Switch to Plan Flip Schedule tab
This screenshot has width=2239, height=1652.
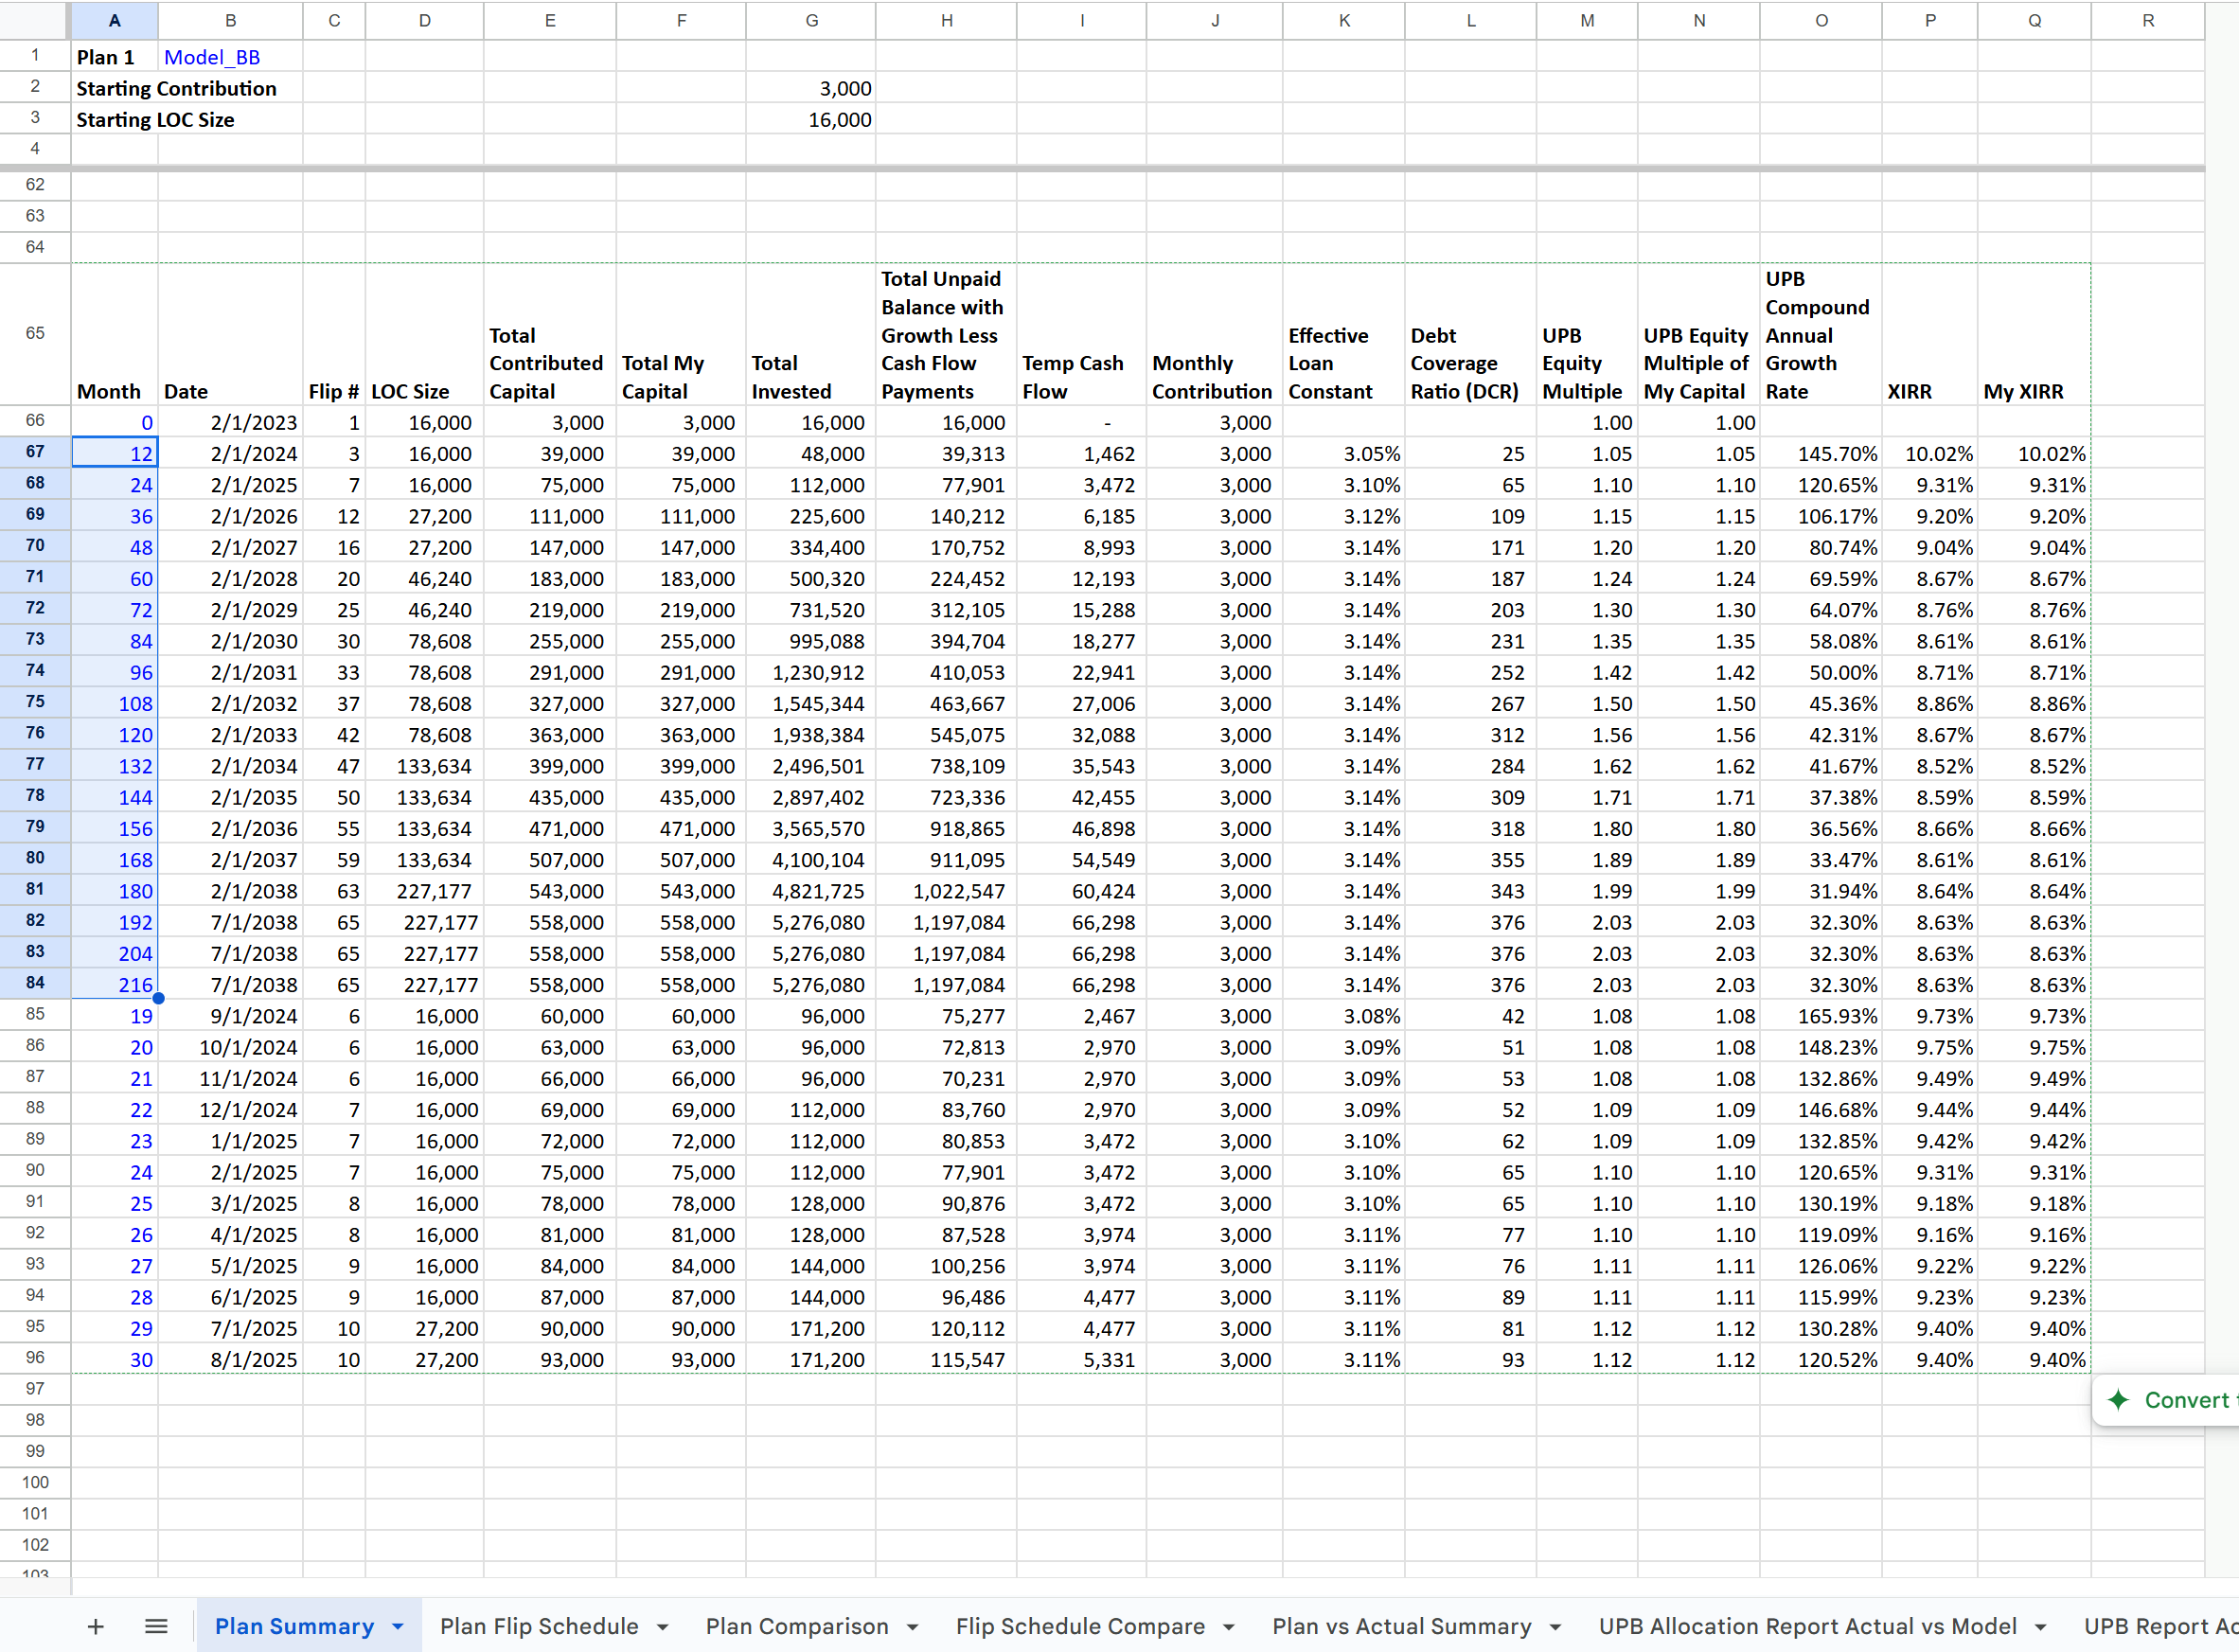(x=539, y=1627)
